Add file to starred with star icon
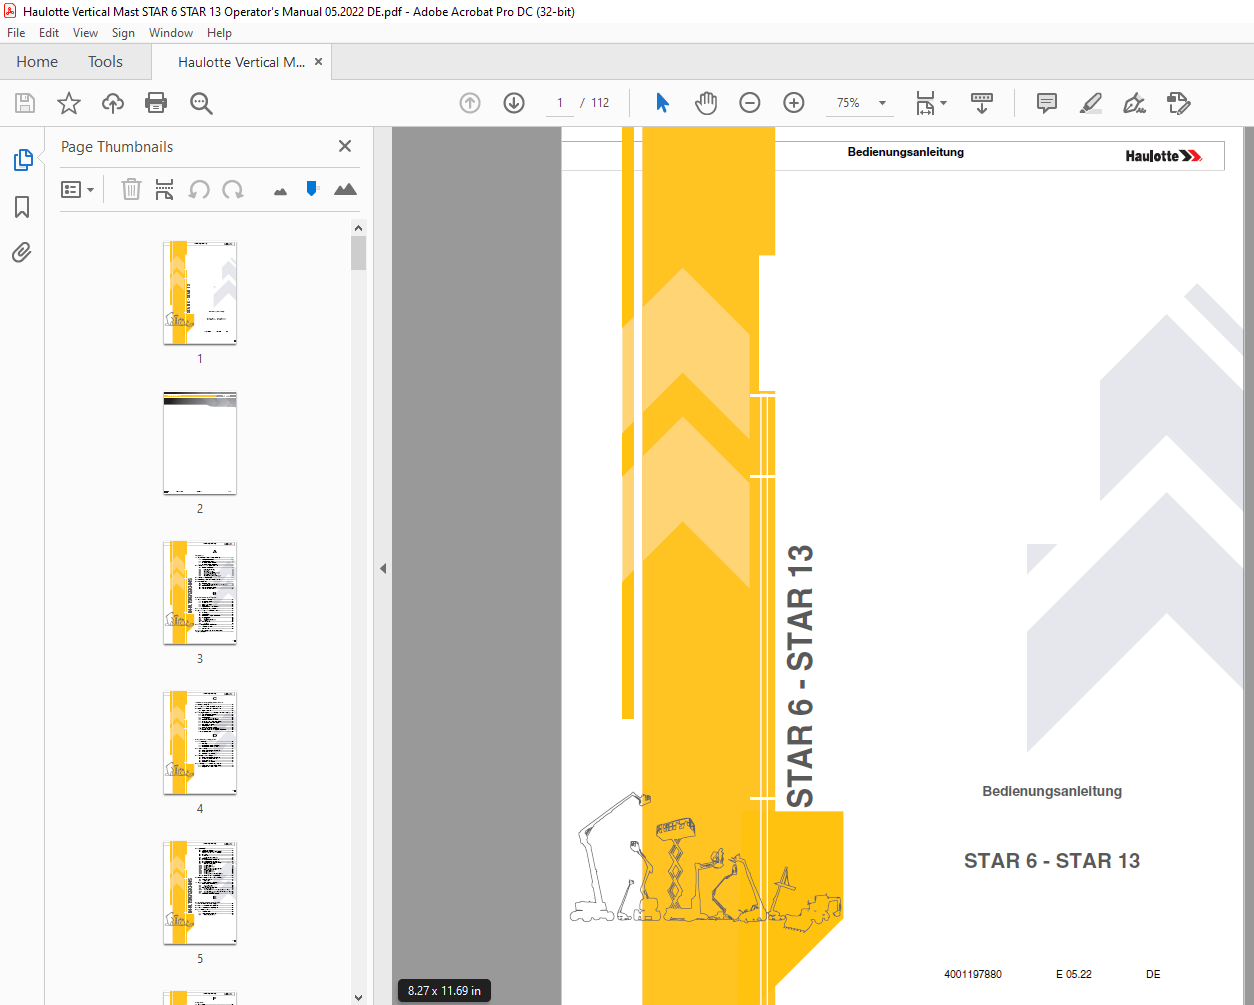 [x=69, y=103]
